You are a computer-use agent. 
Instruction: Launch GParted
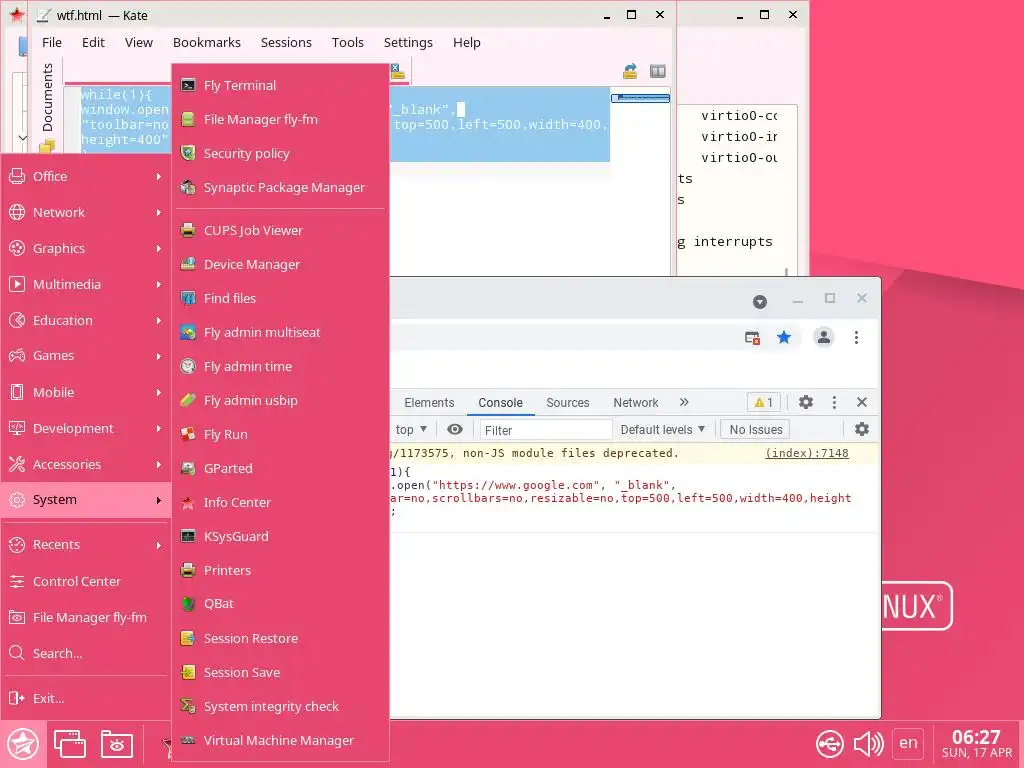(281, 468)
